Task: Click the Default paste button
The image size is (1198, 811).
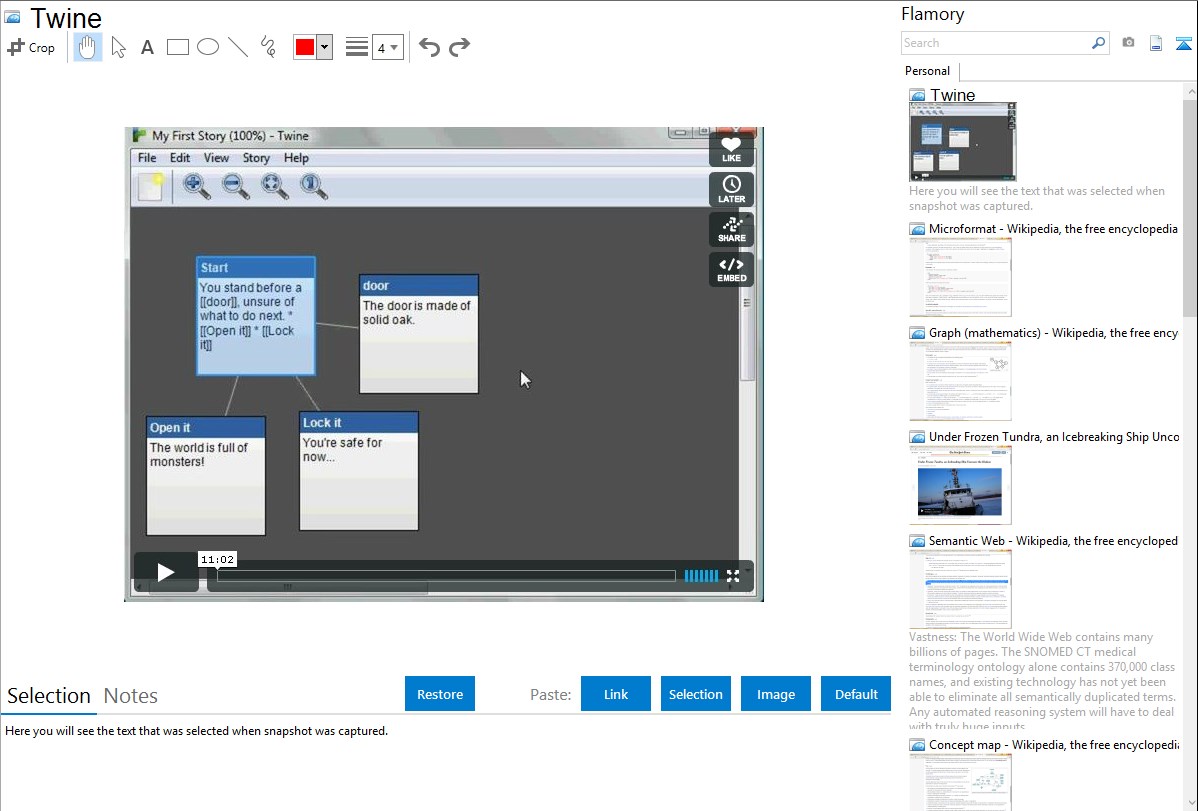Action: point(856,694)
